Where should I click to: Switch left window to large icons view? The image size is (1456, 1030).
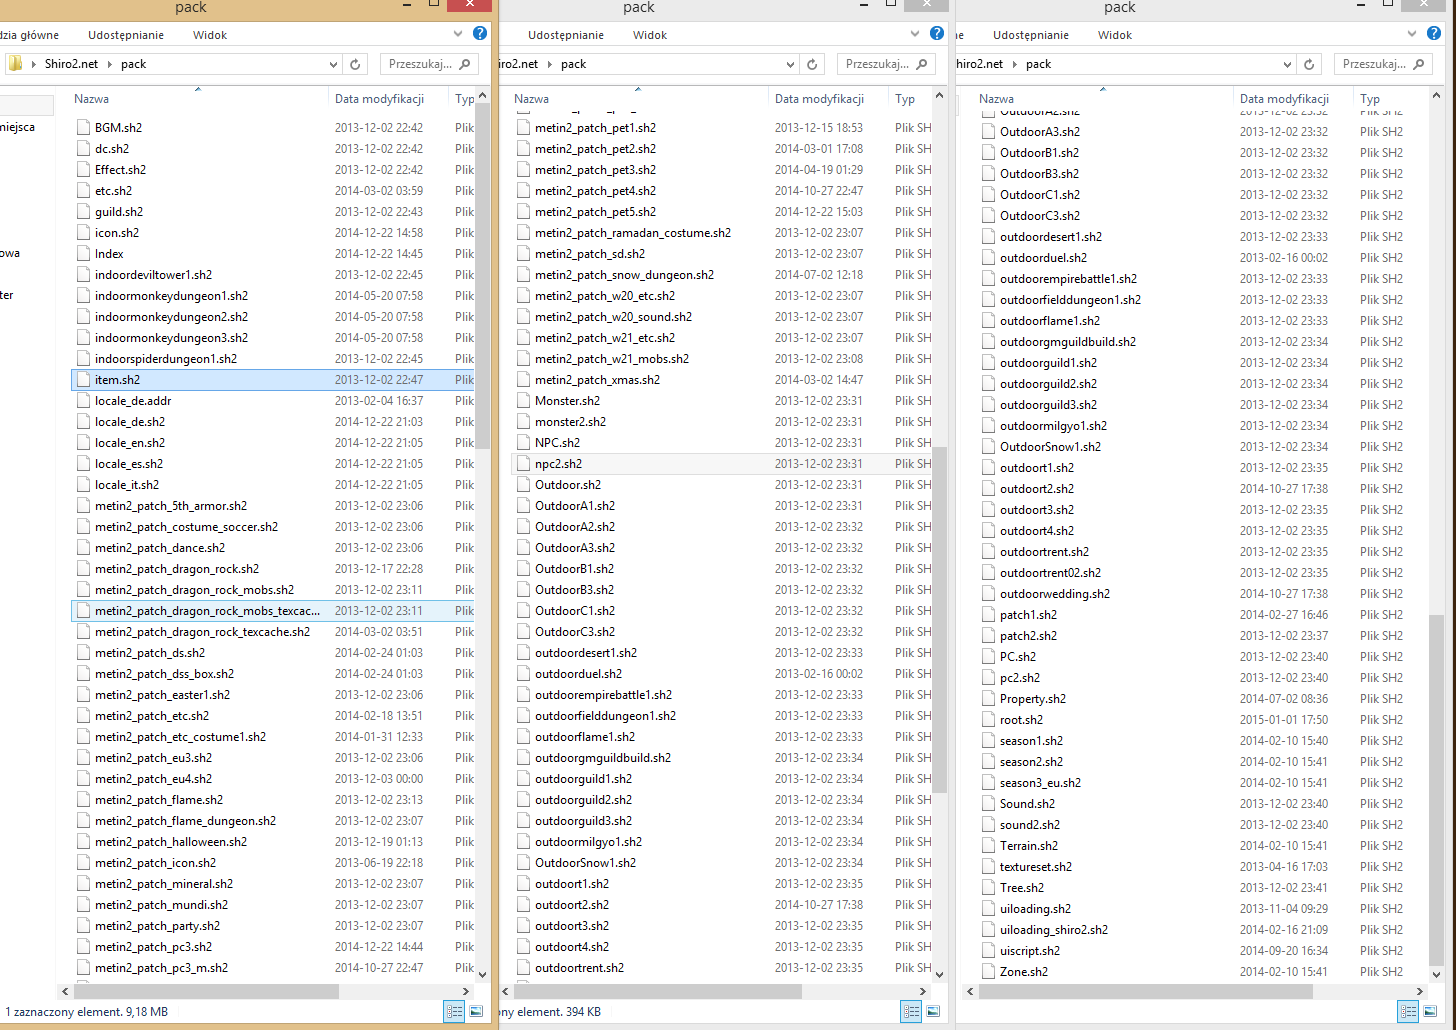coord(476,1012)
